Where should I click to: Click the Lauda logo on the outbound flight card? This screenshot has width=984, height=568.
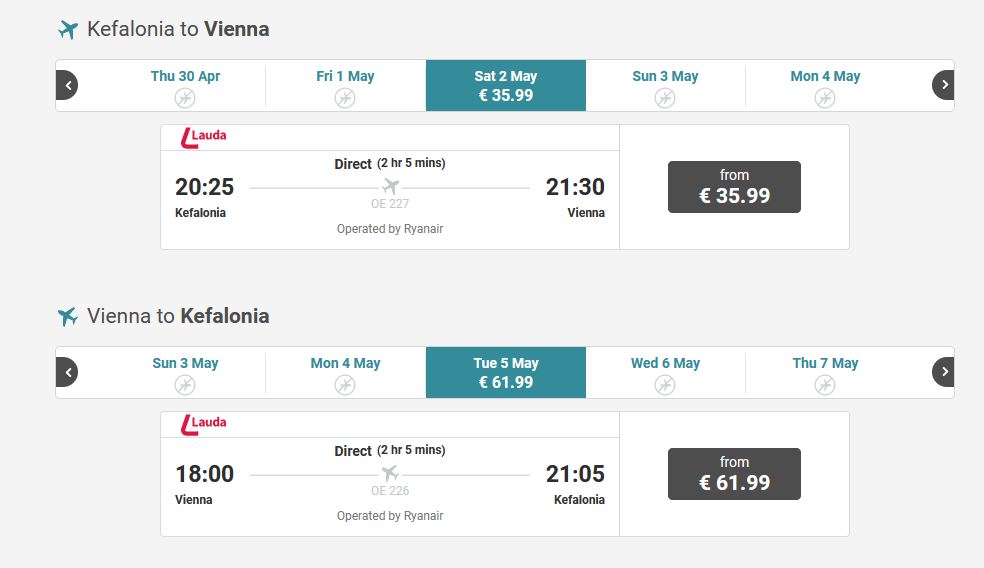(x=203, y=137)
